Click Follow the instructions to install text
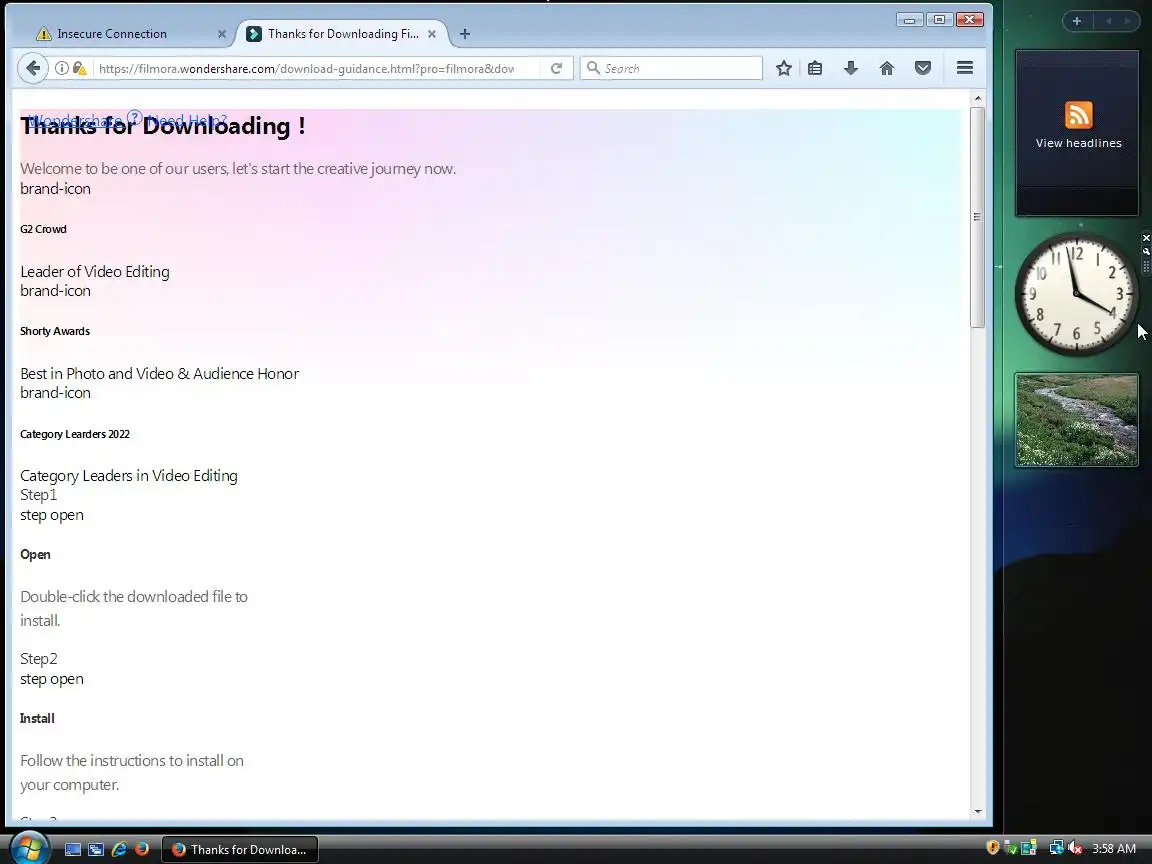Image resolution: width=1152 pixels, height=864 pixels. click(x=132, y=773)
